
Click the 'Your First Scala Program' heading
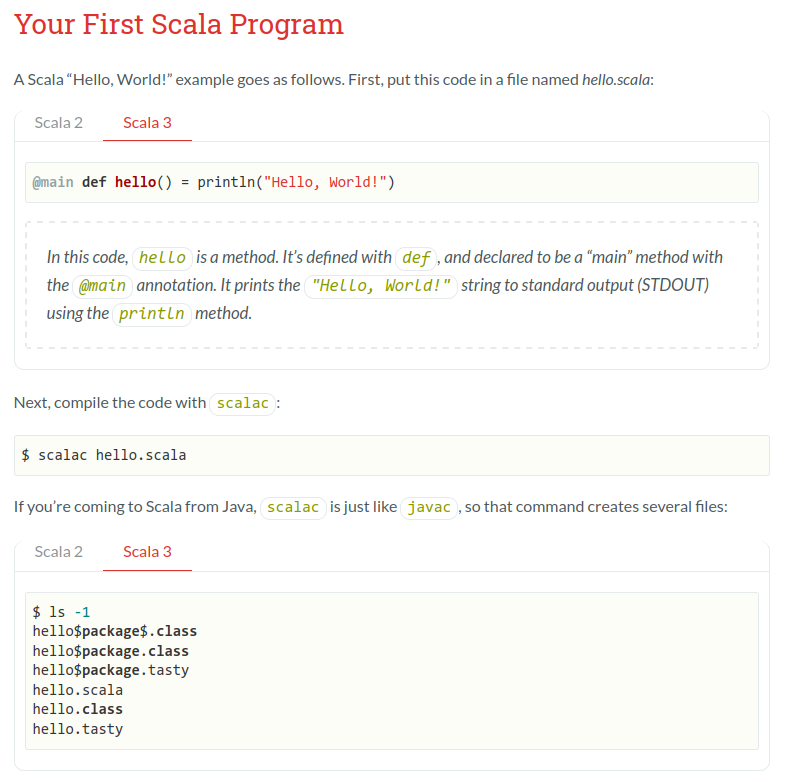pyautogui.click(x=178, y=24)
